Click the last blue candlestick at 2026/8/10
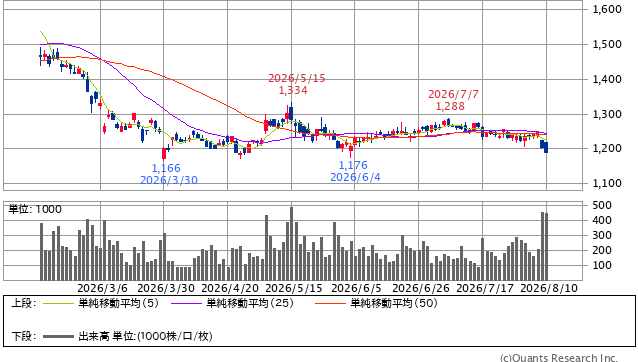Viewport: 638px width, 362px height. point(546,148)
